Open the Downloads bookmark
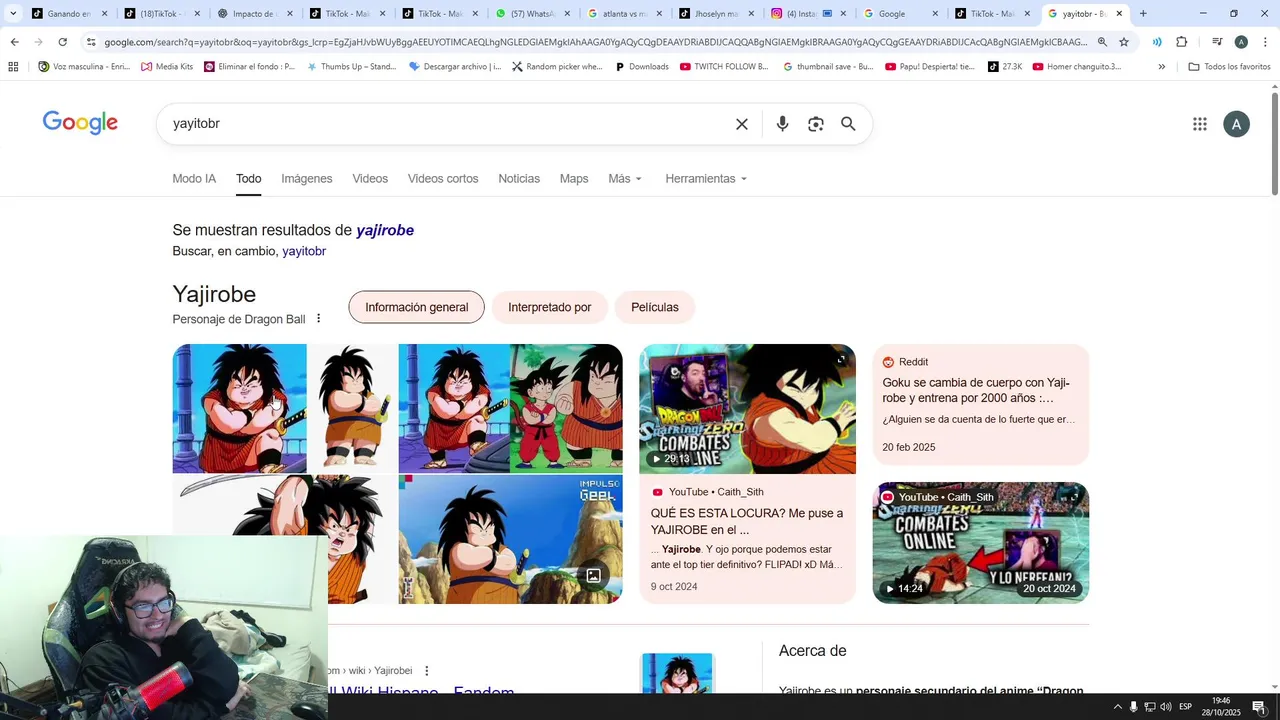This screenshot has height=720, width=1280. pos(641,67)
